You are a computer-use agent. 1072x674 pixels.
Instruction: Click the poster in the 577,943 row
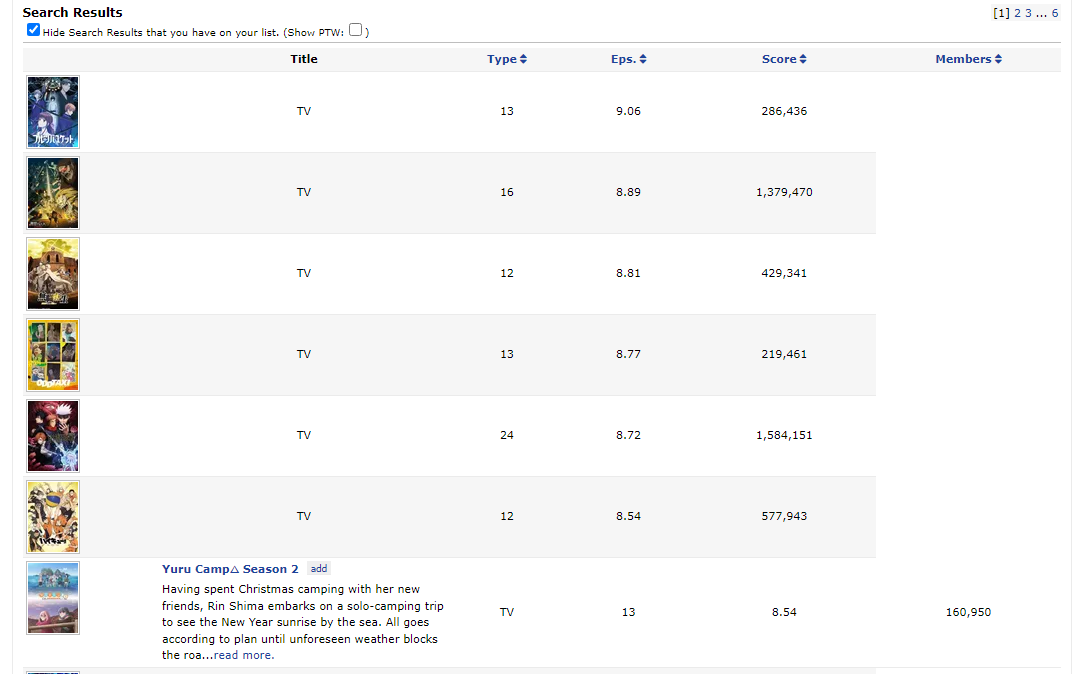pyautogui.click(x=53, y=517)
